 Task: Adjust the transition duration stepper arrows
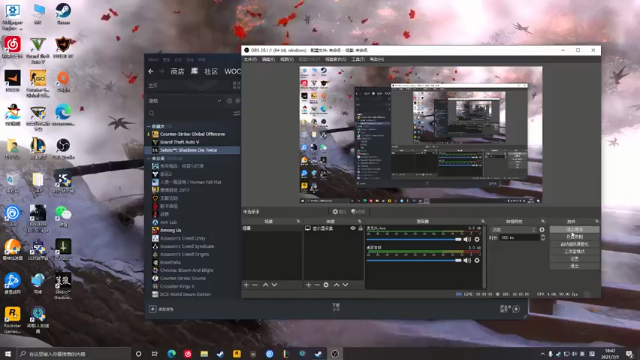tap(542, 237)
